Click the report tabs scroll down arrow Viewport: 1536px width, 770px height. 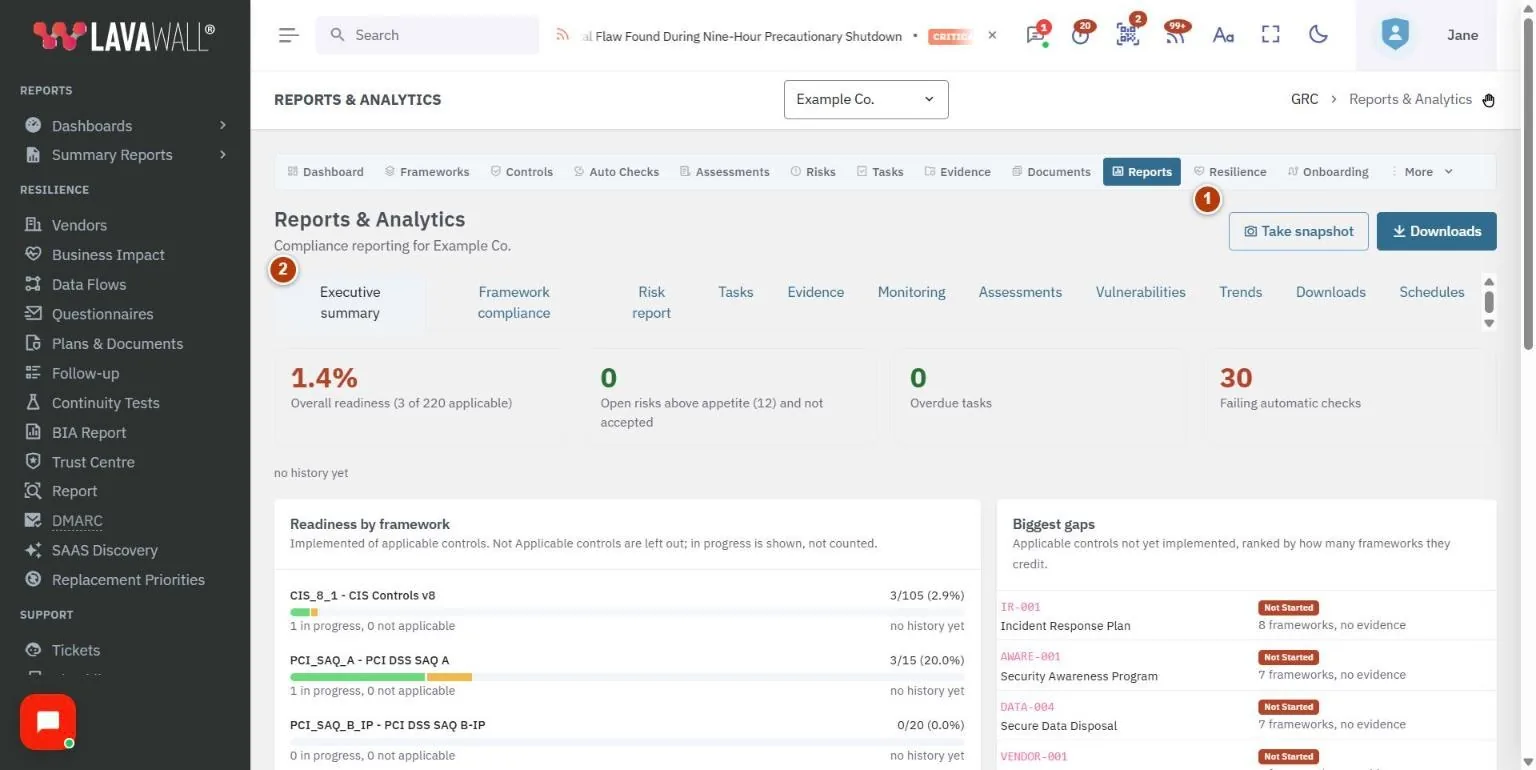tap(1489, 323)
